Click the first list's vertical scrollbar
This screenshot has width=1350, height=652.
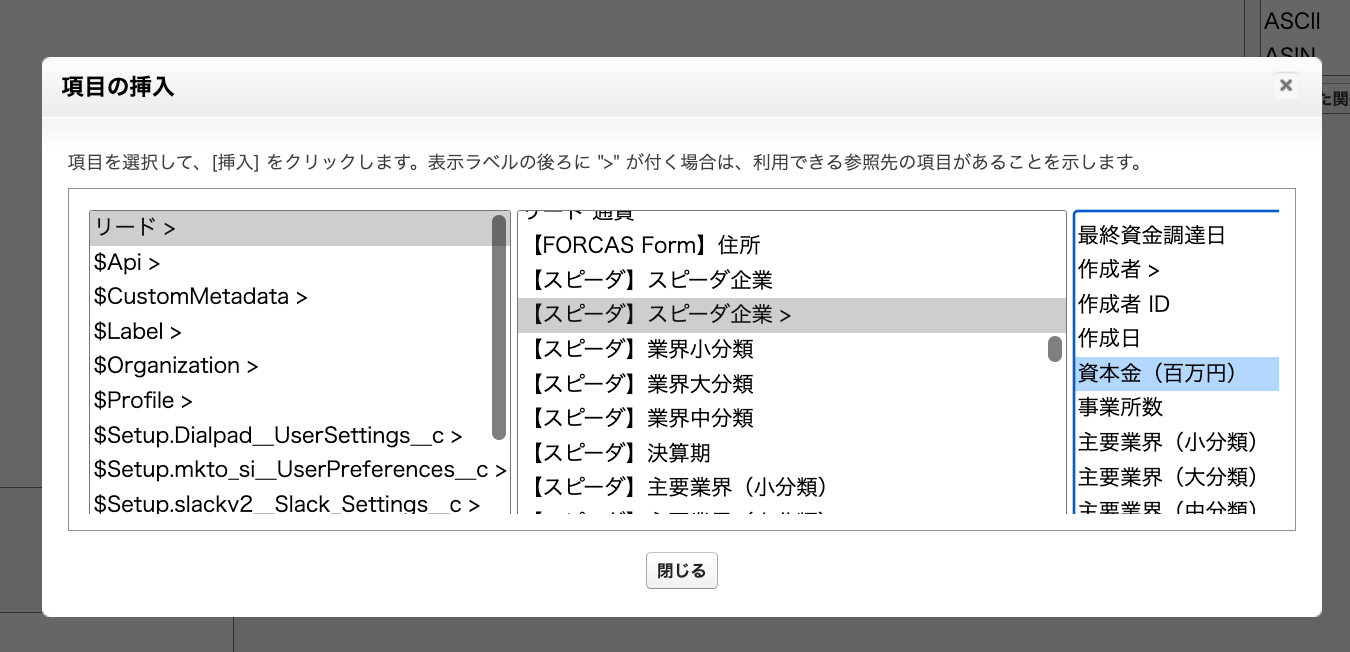(500, 328)
